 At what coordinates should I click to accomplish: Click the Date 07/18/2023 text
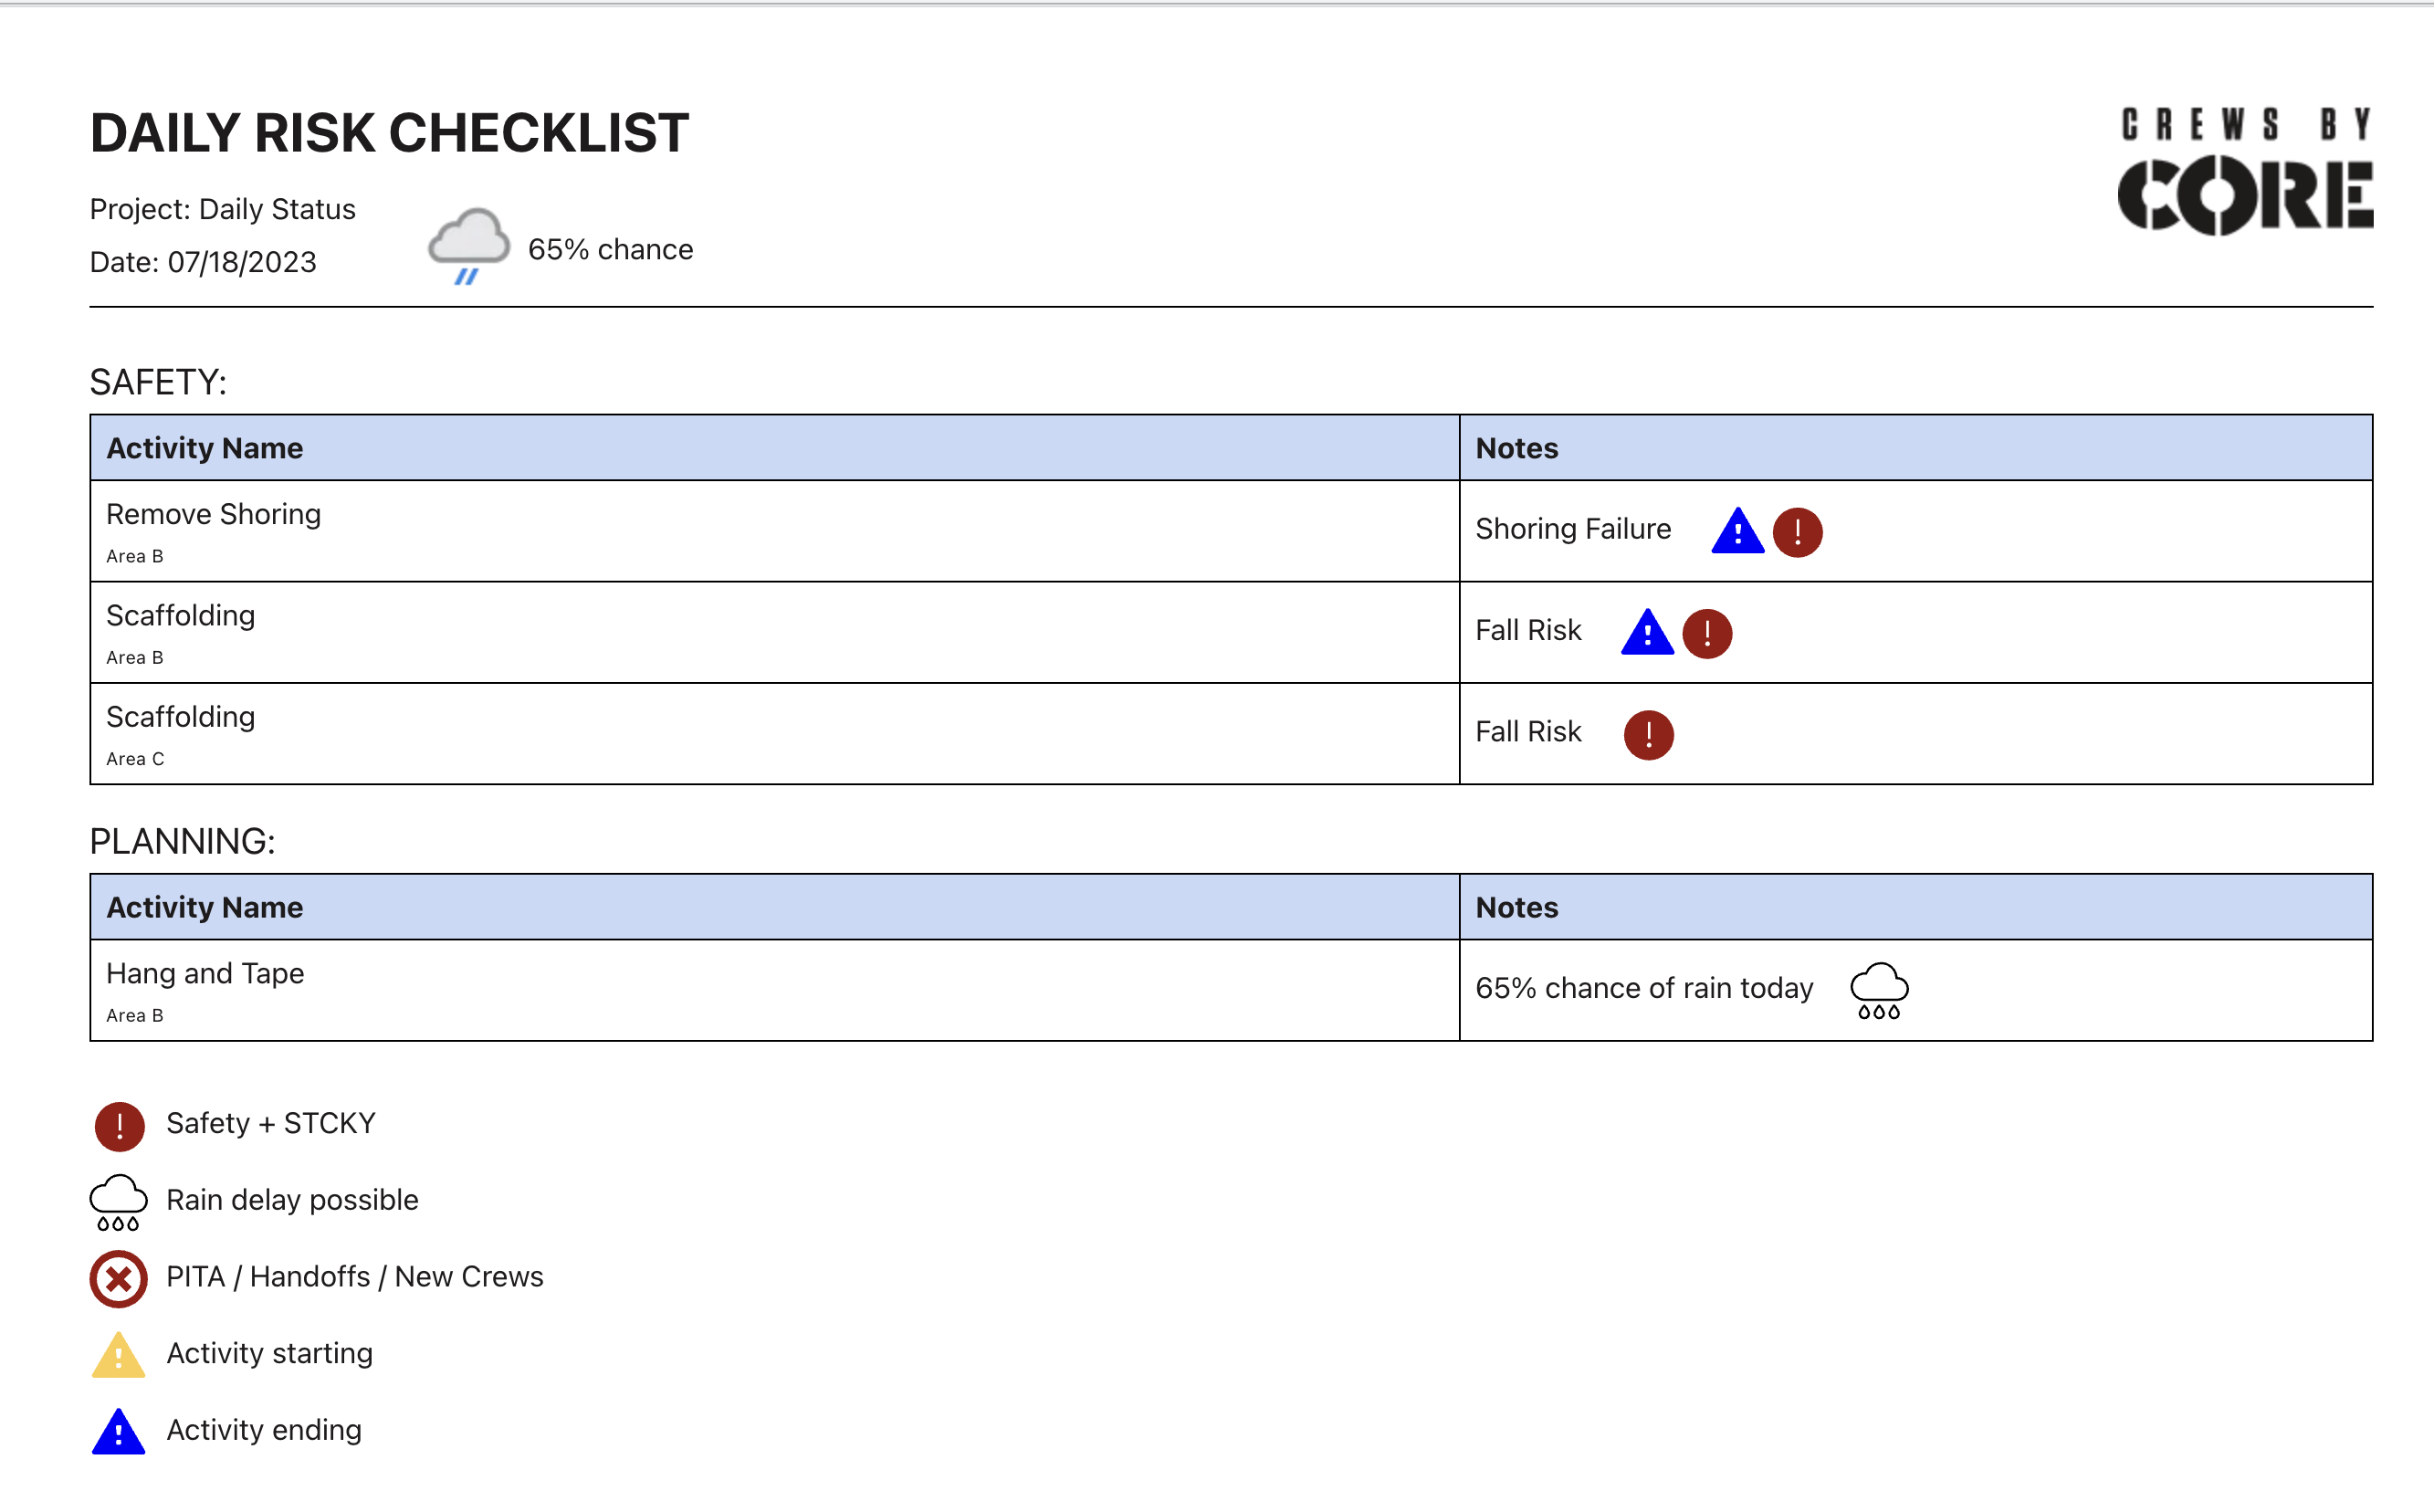(x=203, y=262)
